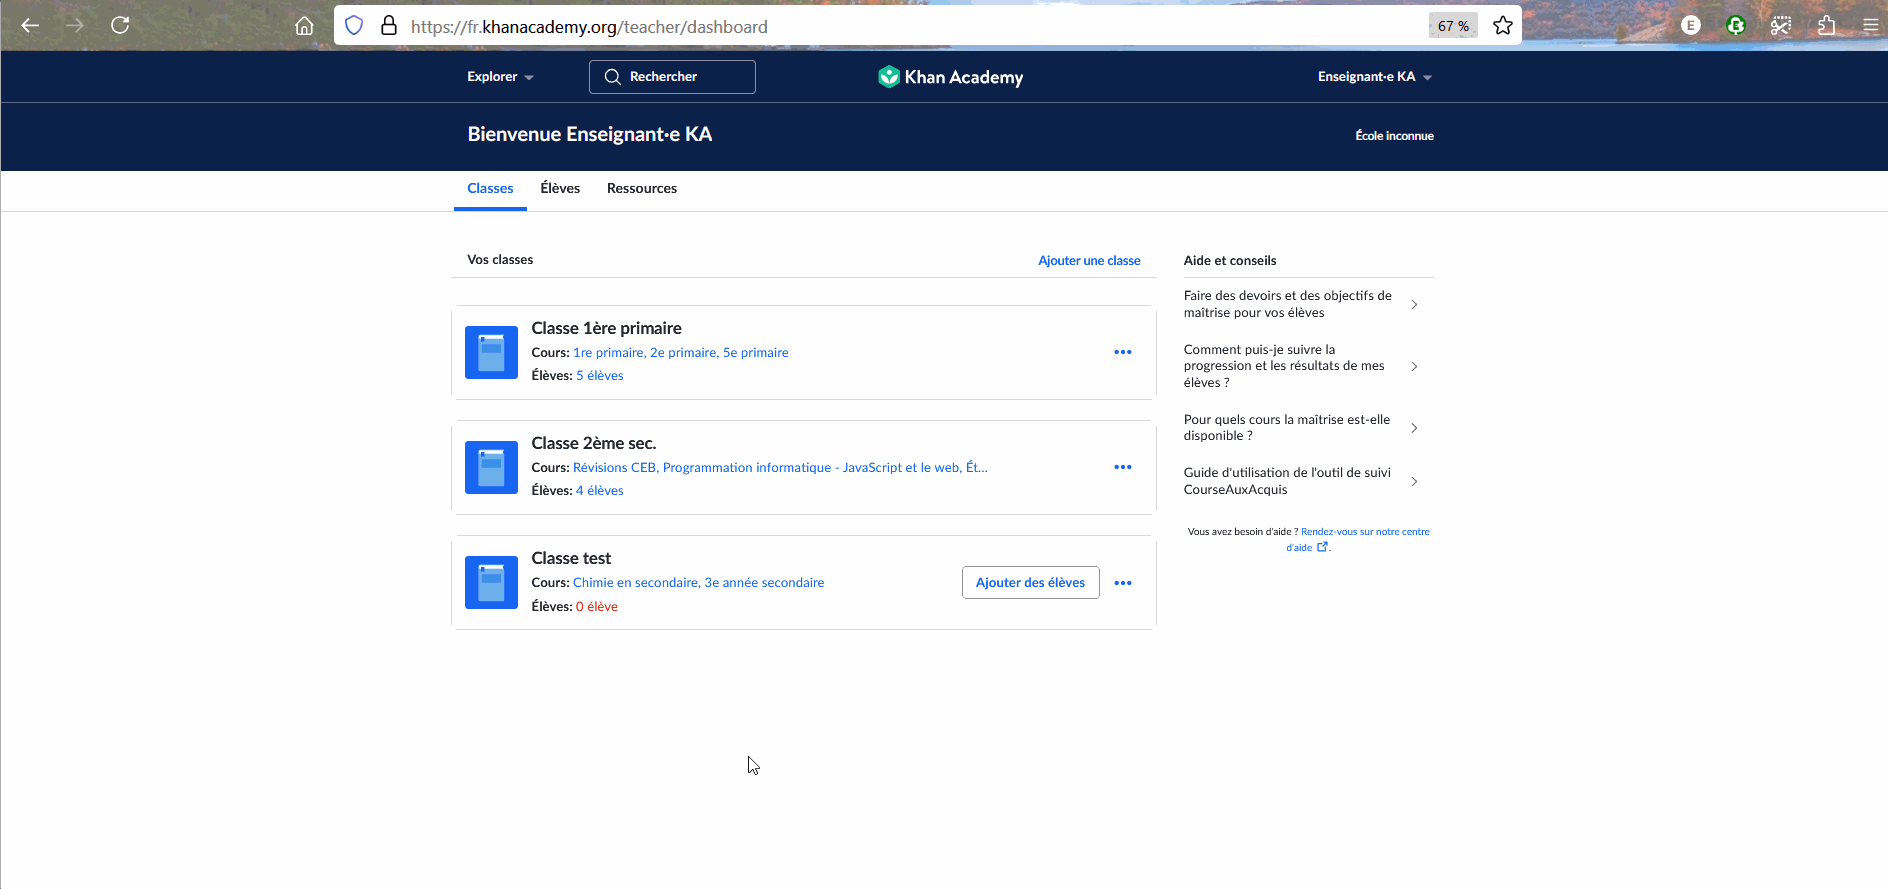Click the green extension icon in toolbar
Screen dimensions: 1888x889
[x=1736, y=26]
